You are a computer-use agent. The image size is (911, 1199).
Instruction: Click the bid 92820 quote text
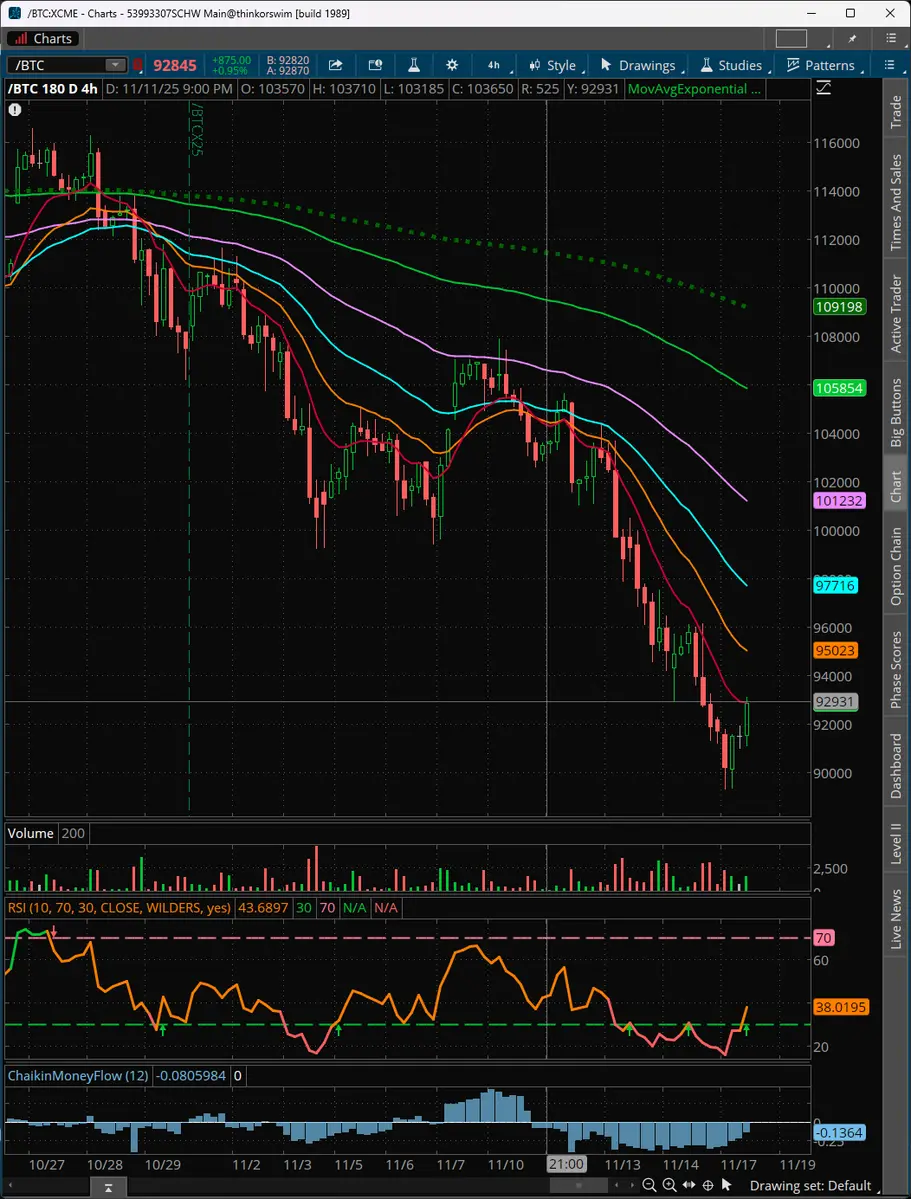288,60
